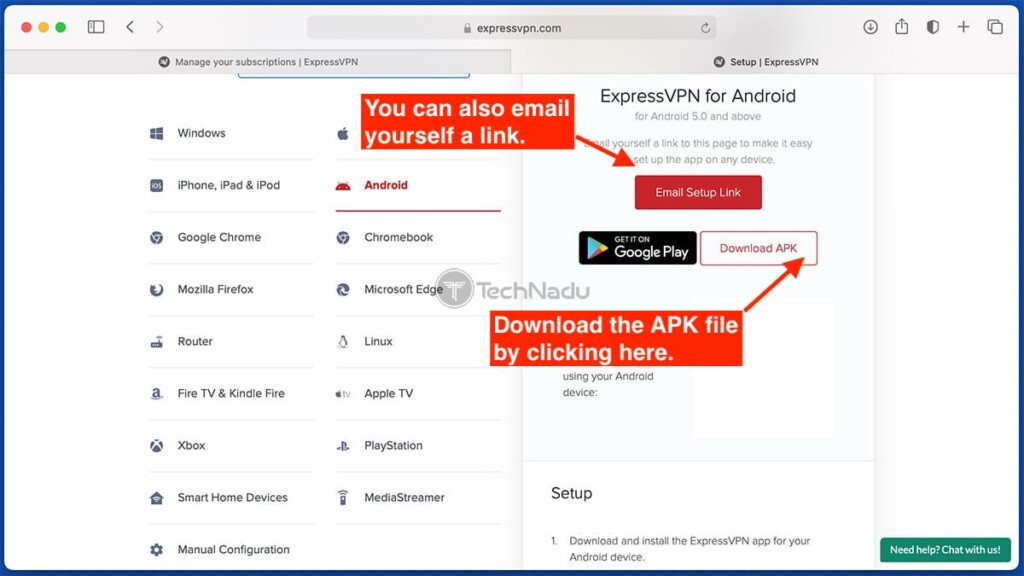Click the MediaStreamer icon
Viewport: 1024px width, 576px height.
coord(343,498)
